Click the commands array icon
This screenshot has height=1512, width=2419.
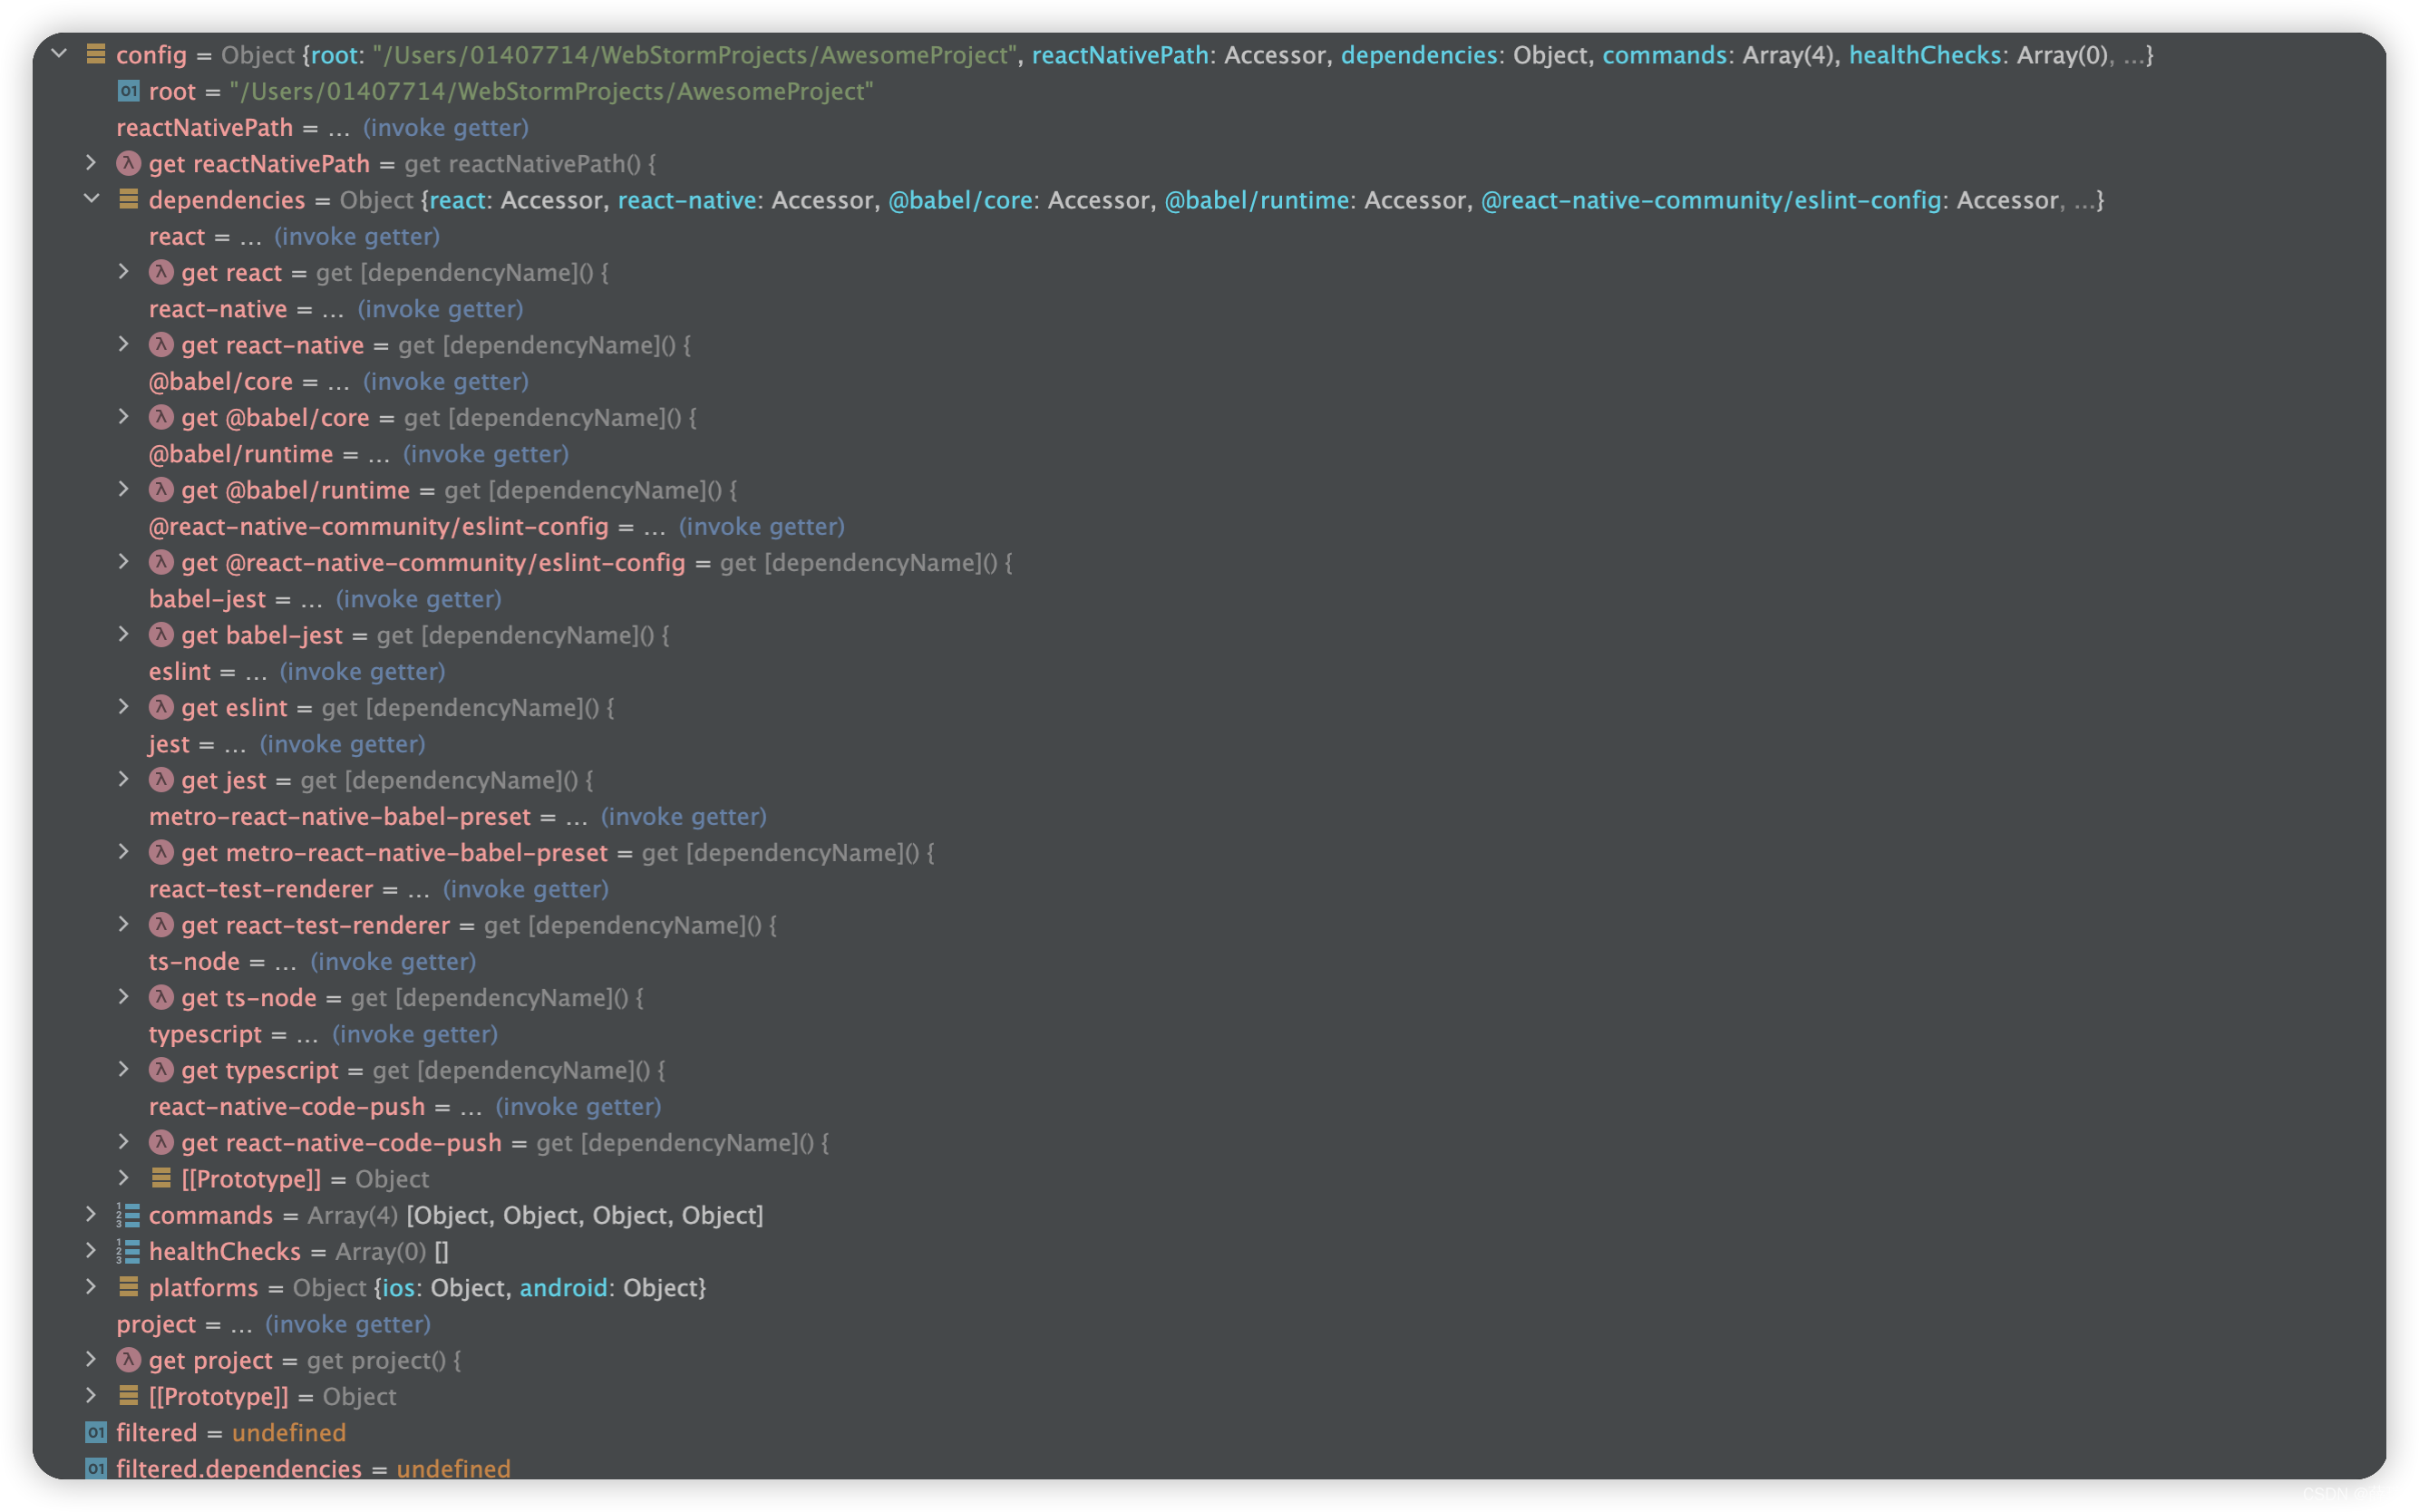(128, 1215)
